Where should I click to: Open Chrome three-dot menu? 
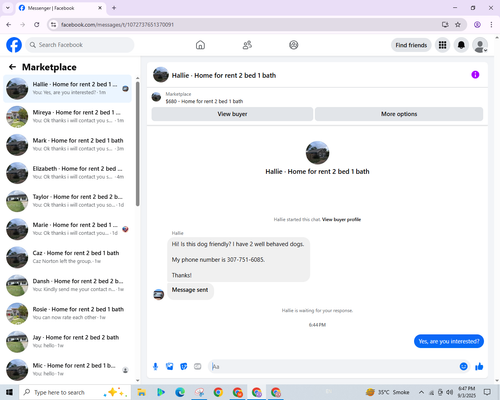491,24
